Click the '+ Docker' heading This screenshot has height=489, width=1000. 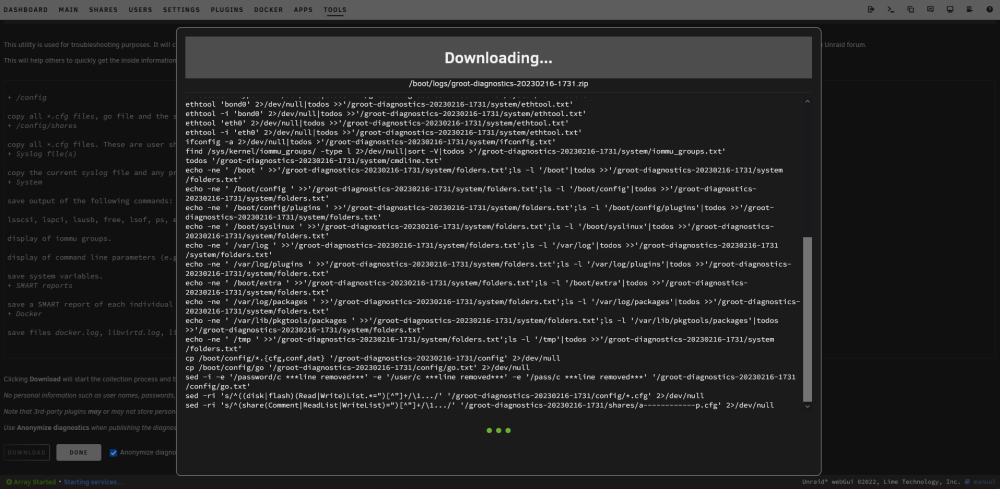click(x=24, y=314)
